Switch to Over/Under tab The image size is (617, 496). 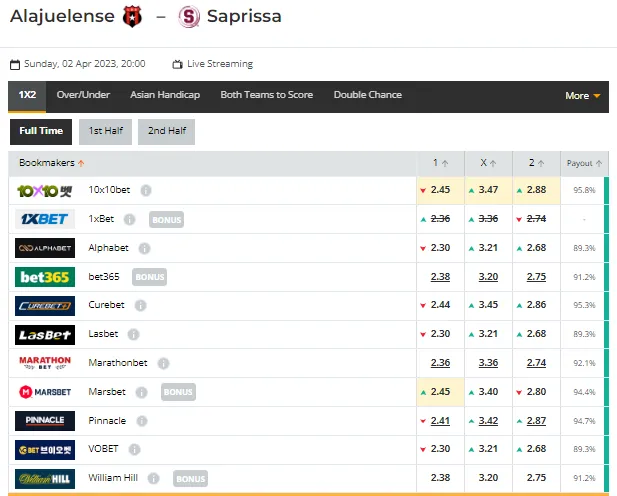tap(83, 95)
